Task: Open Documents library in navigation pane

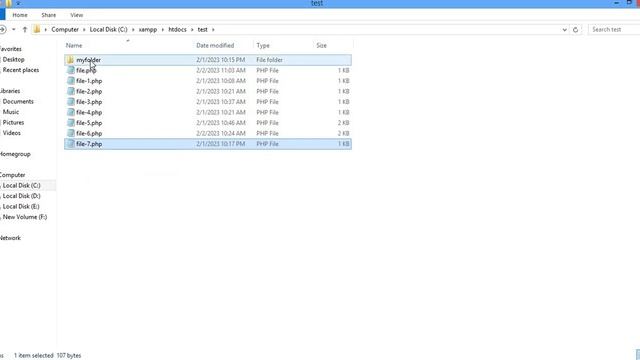Action: 18,102
